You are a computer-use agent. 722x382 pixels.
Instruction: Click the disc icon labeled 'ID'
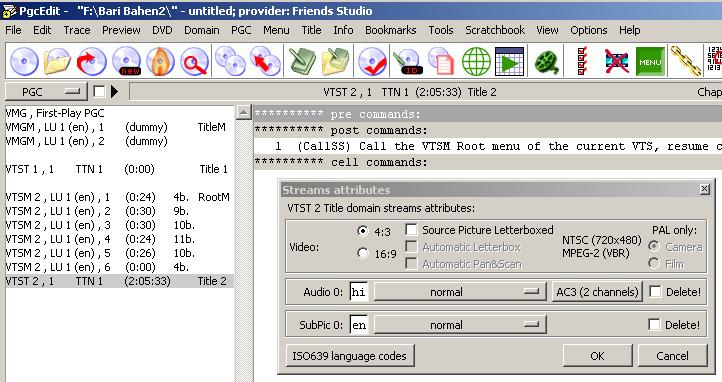click(407, 61)
